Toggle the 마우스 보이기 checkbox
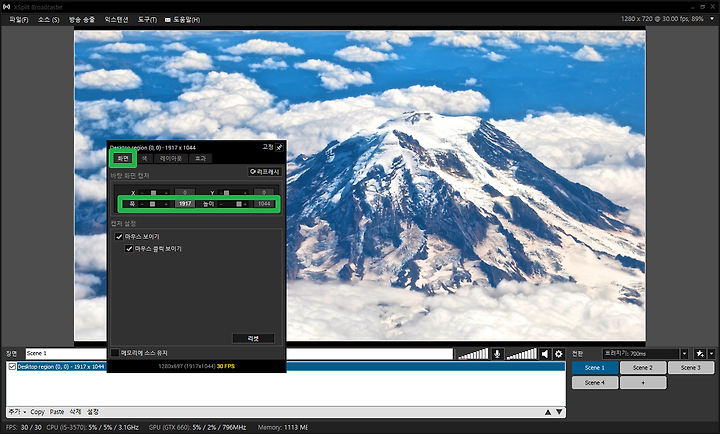 119,237
